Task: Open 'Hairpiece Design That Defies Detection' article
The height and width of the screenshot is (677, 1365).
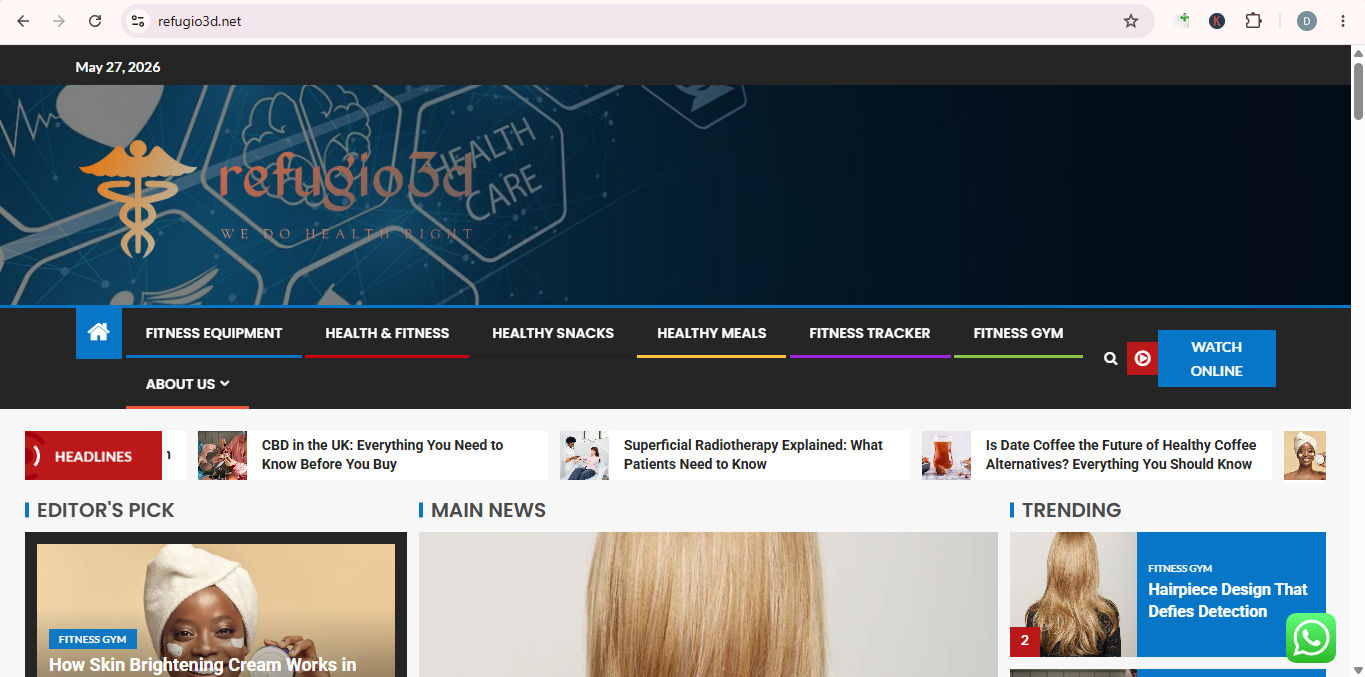Action: [x=1227, y=600]
